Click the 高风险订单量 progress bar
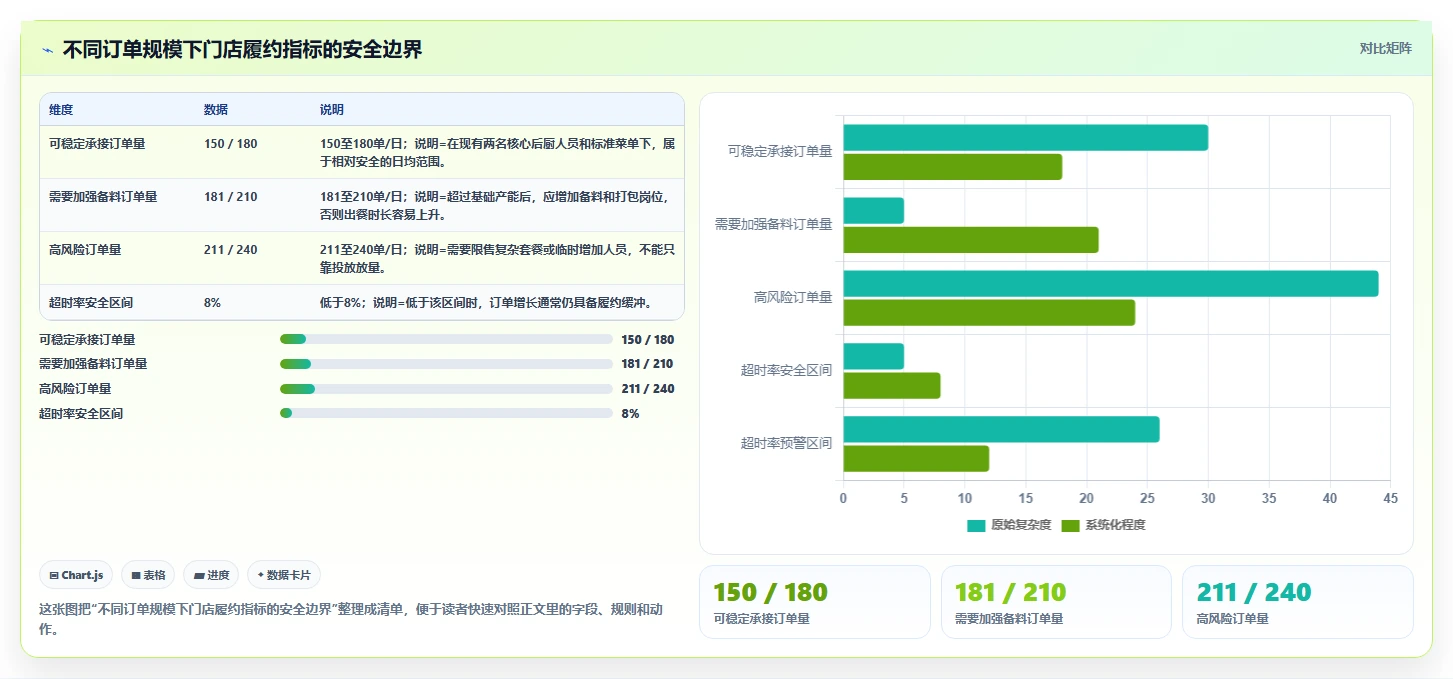1453x679 pixels. [446, 389]
